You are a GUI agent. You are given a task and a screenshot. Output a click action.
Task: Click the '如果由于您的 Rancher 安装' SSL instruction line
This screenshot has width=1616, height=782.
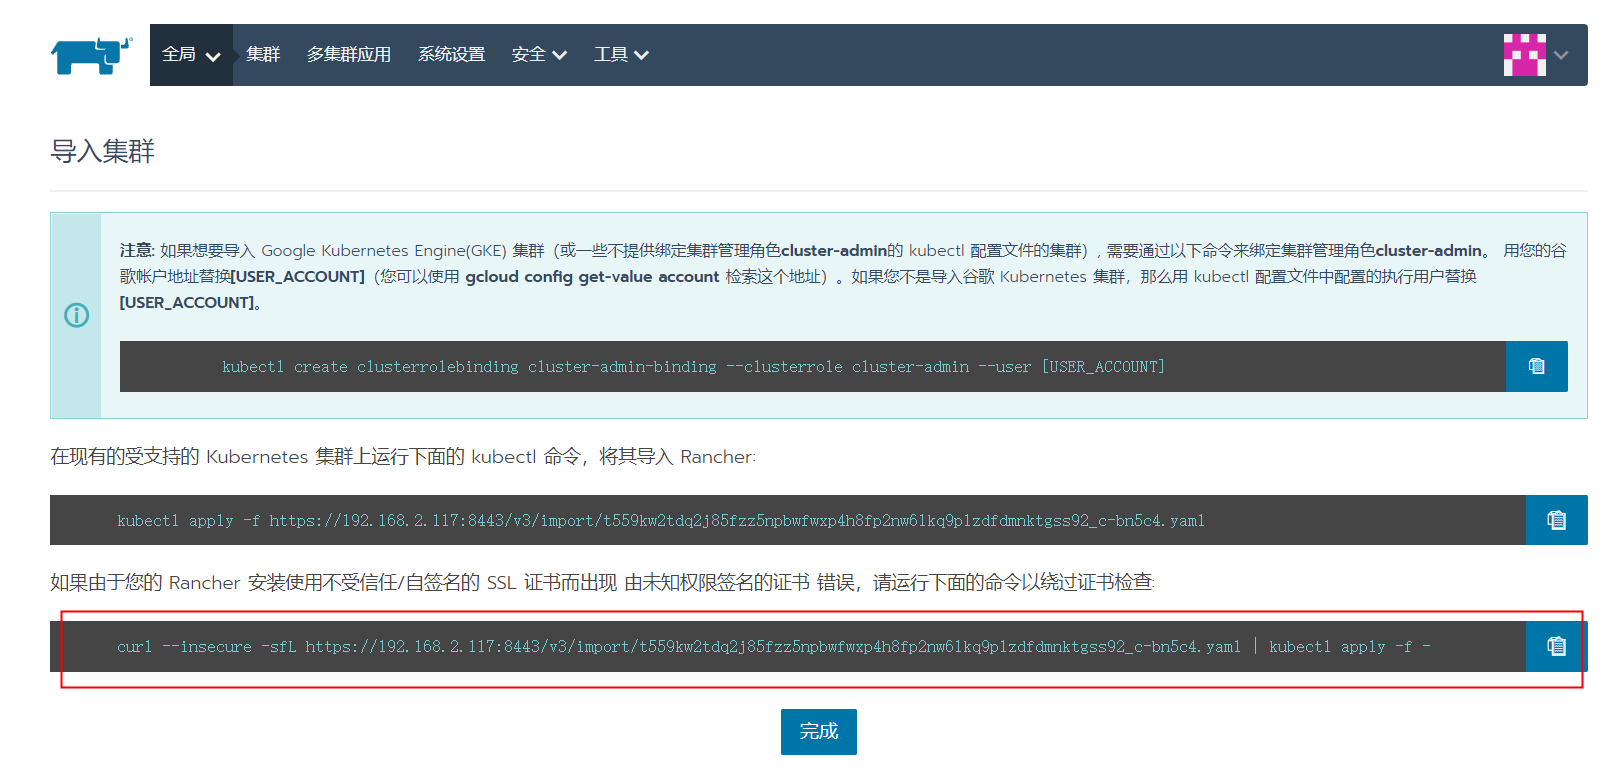(602, 582)
